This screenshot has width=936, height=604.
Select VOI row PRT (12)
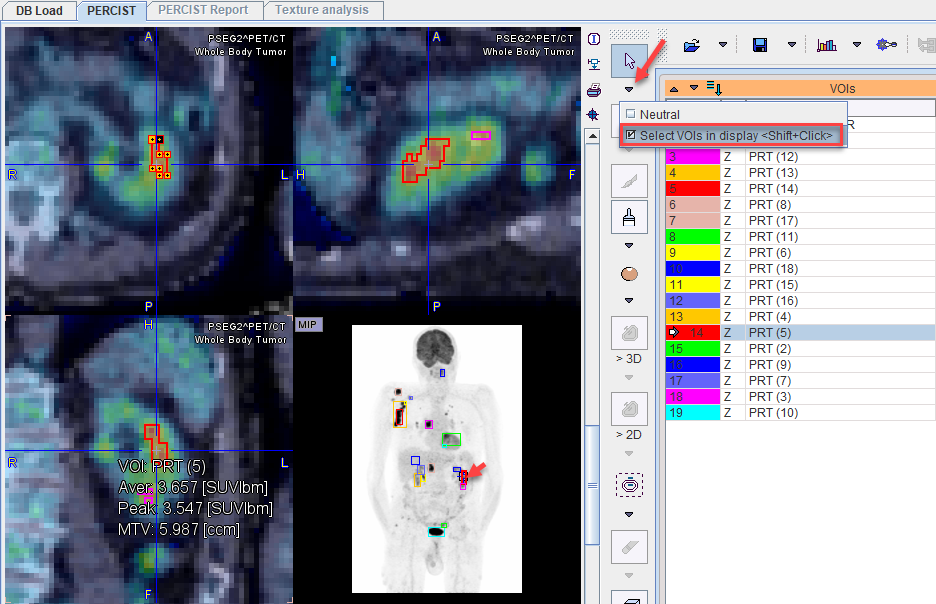800,156
